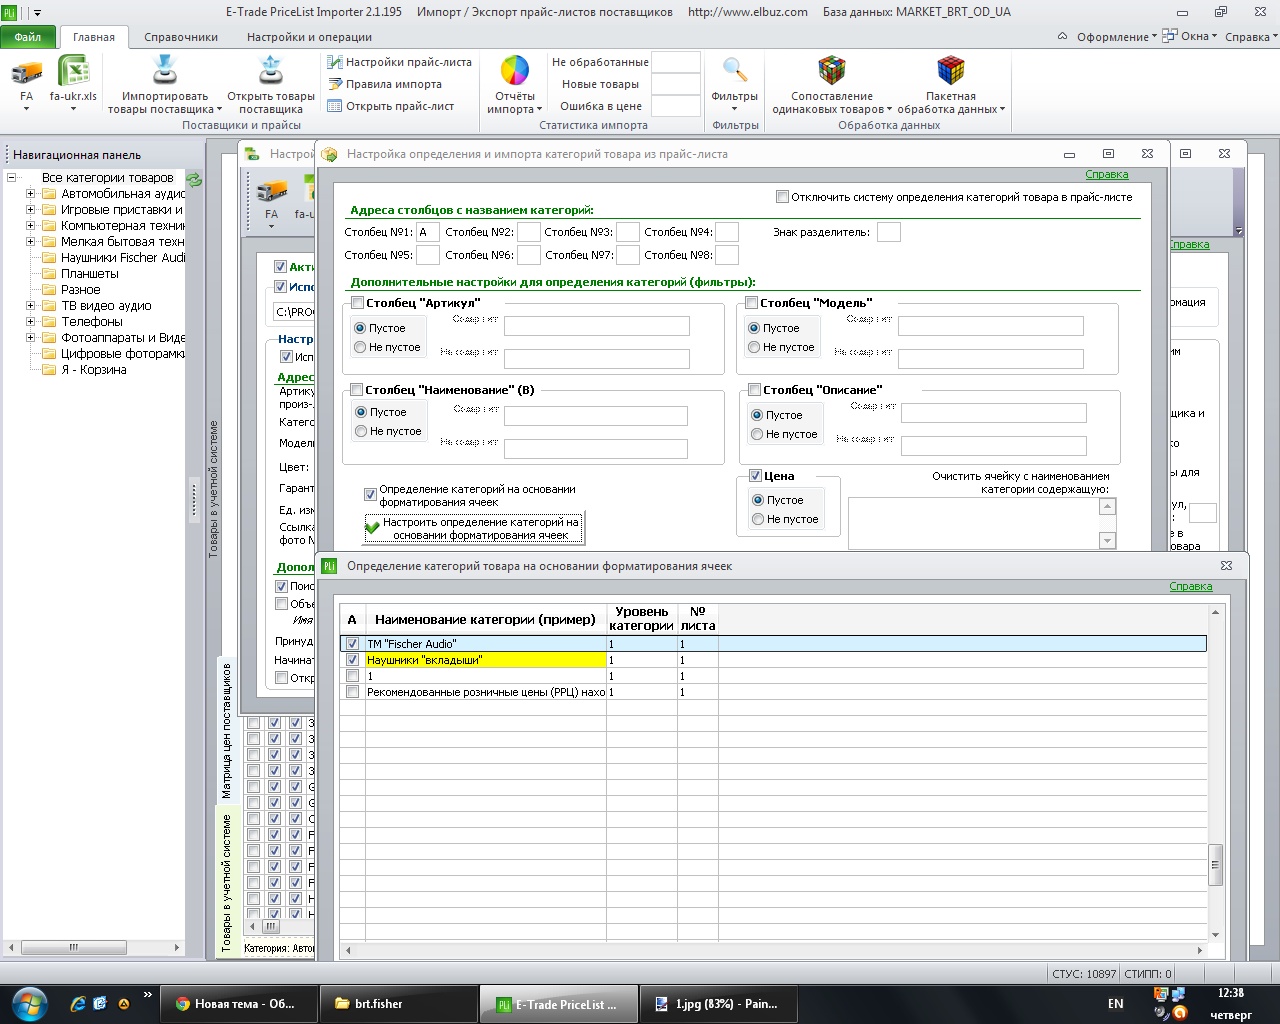Click Пакетная обработка данных cube icon
The width and height of the screenshot is (1280, 1024).
(951, 70)
